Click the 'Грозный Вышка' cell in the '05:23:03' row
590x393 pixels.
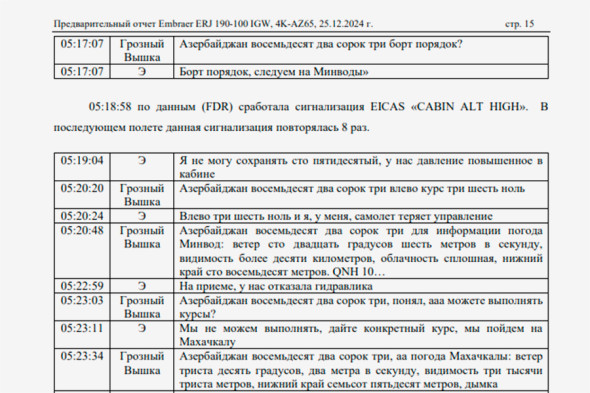[142, 307]
